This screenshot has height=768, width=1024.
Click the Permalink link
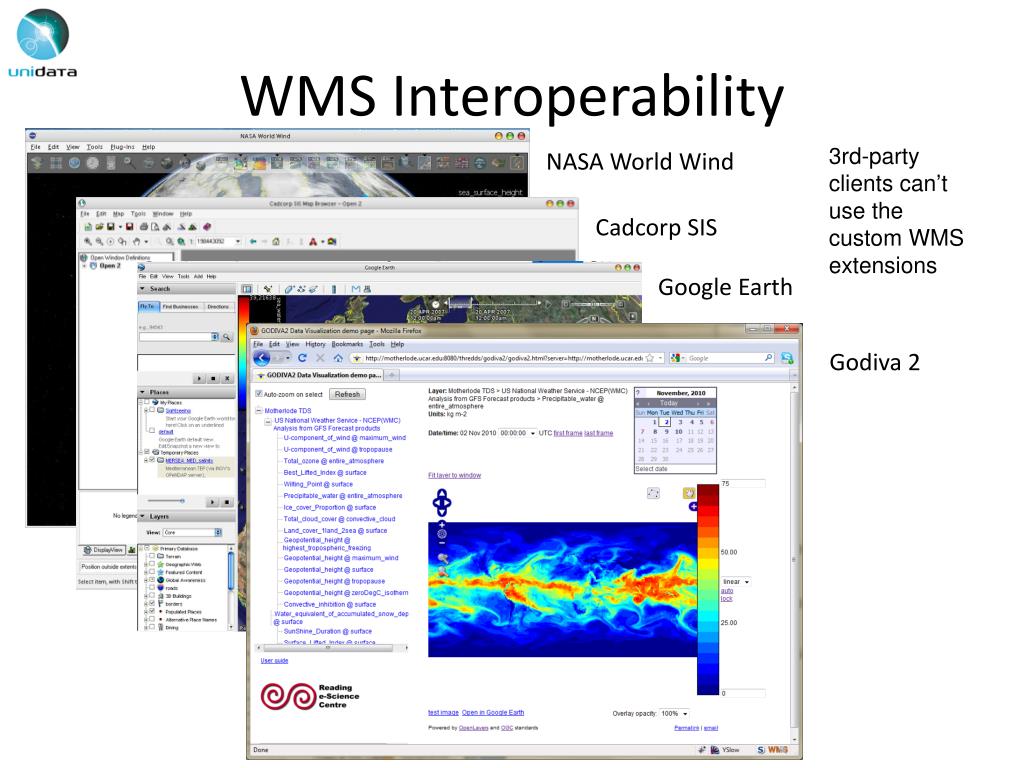point(686,728)
